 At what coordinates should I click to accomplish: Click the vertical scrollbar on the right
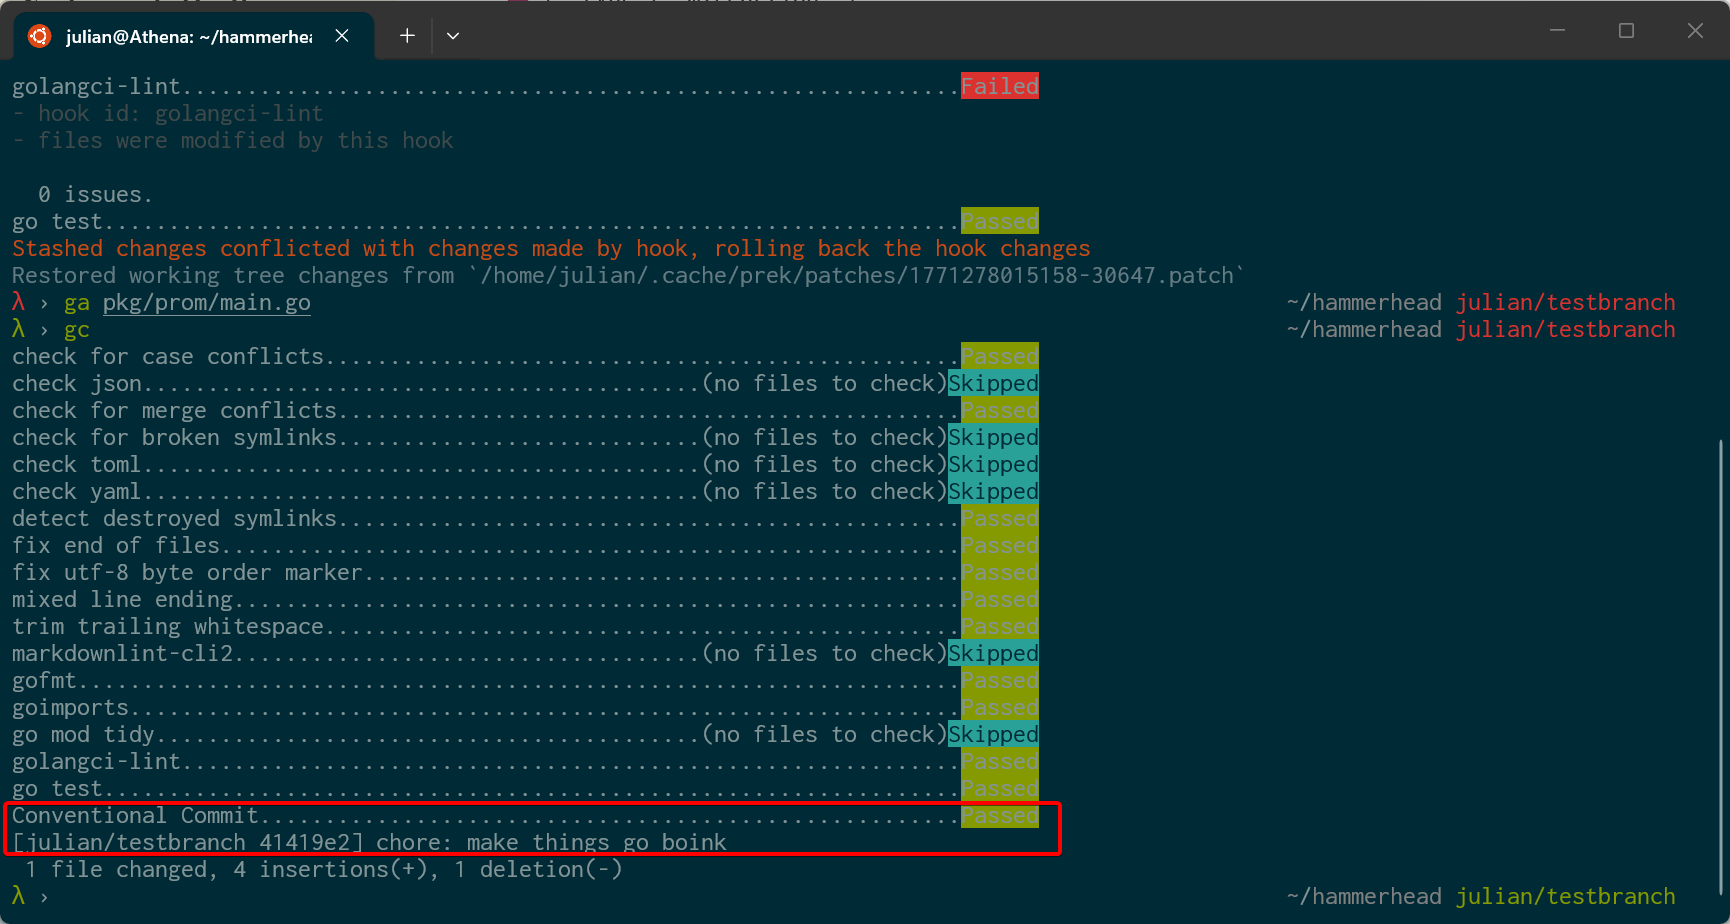(x=1721, y=660)
